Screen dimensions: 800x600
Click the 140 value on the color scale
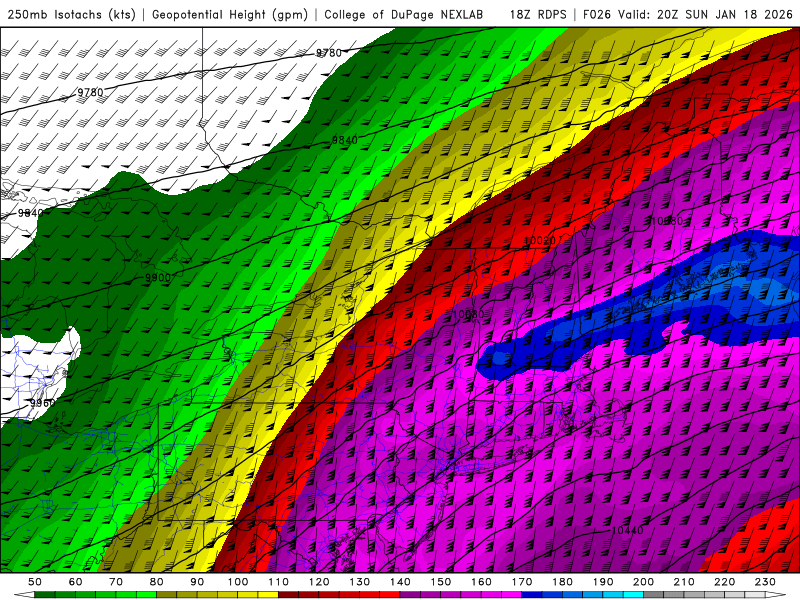(400, 582)
